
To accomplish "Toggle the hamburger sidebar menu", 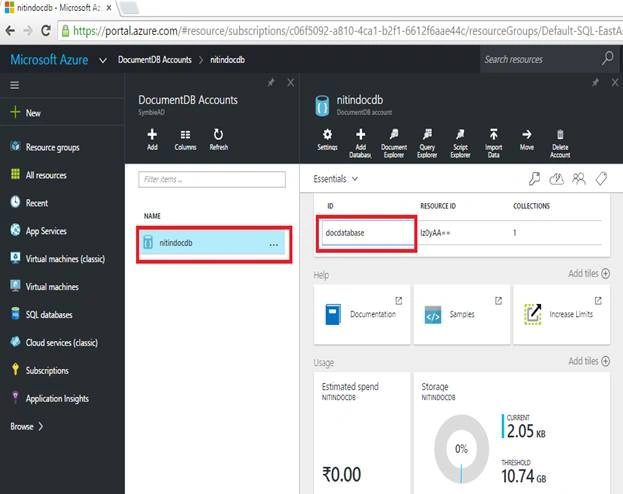I will tap(15, 85).
